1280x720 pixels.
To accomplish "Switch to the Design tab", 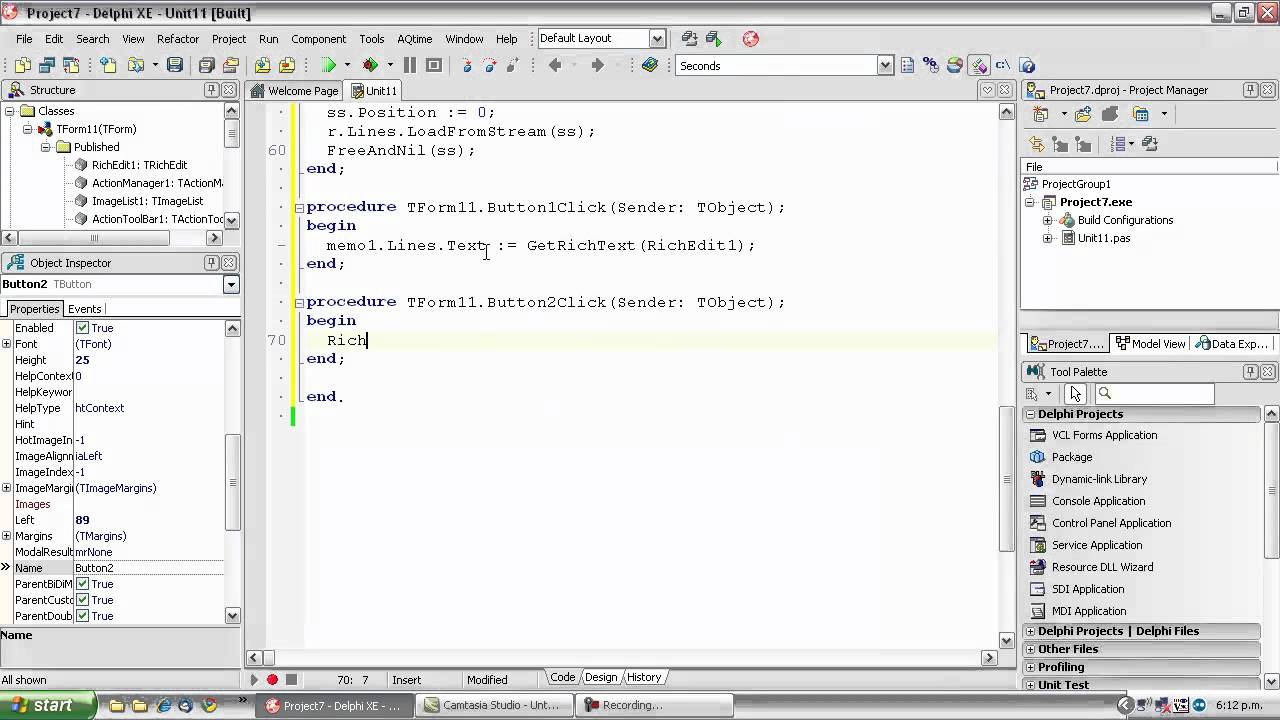I will coord(600,677).
